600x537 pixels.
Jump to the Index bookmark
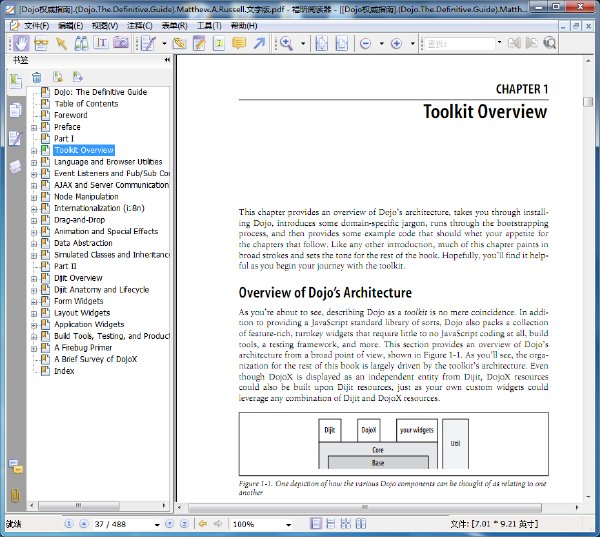point(64,371)
